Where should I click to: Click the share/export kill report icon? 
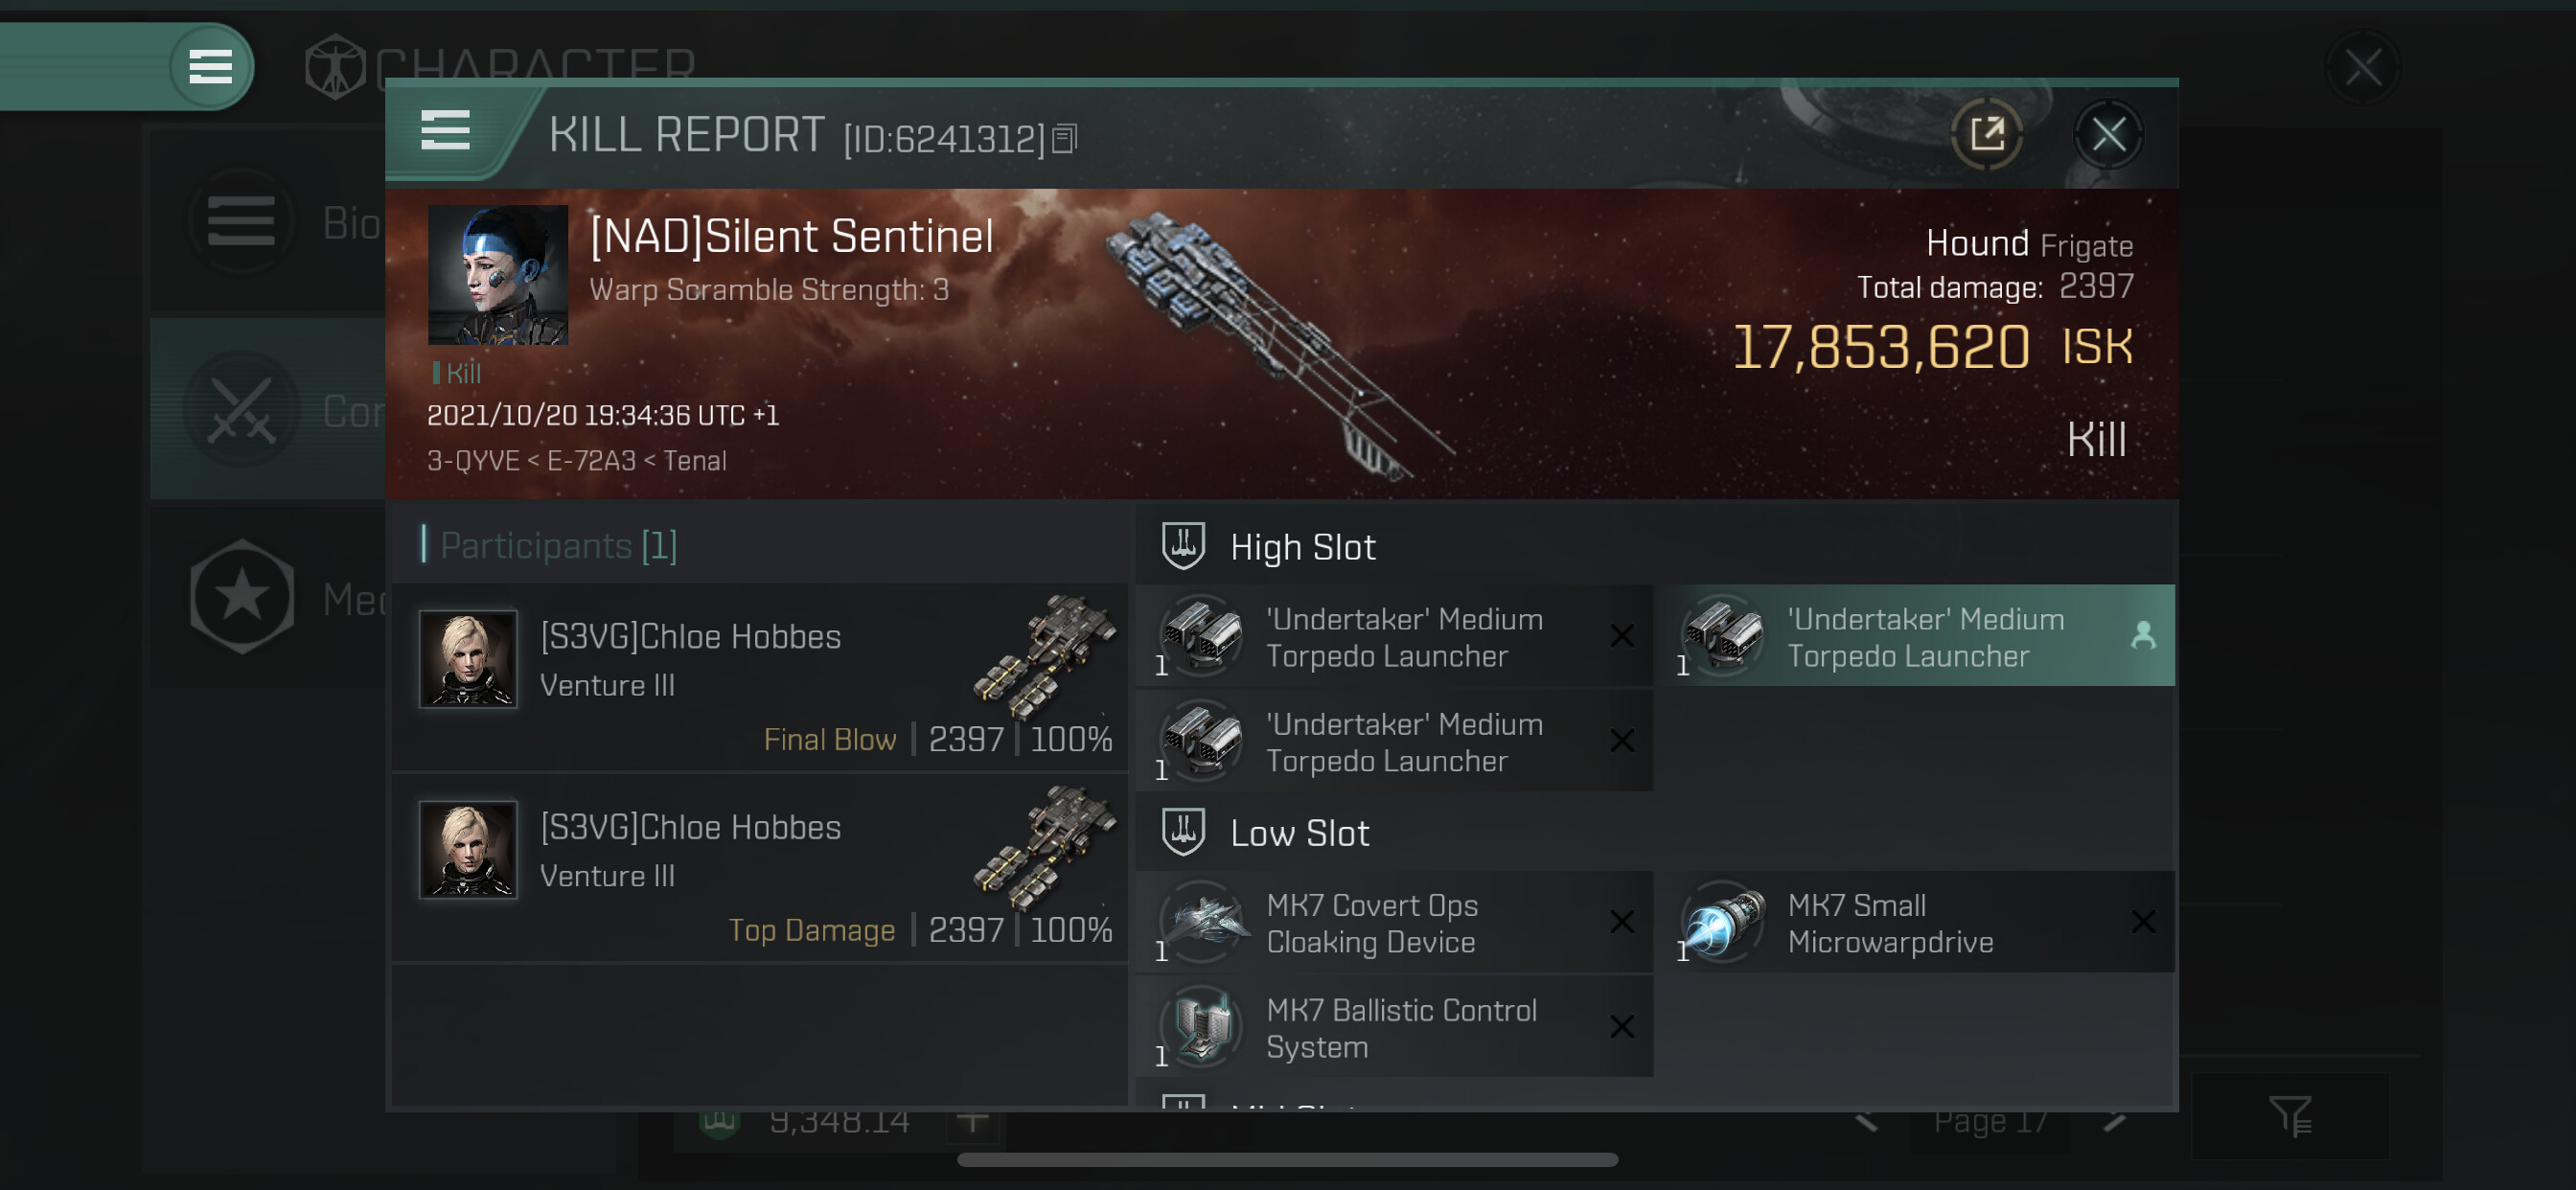(x=1986, y=133)
